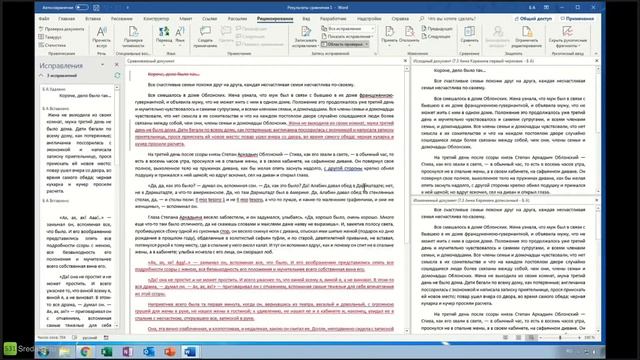Click Ограничить редактирование restrict editing
The width and height of the screenshot is (640, 360).
click(x=527, y=37)
